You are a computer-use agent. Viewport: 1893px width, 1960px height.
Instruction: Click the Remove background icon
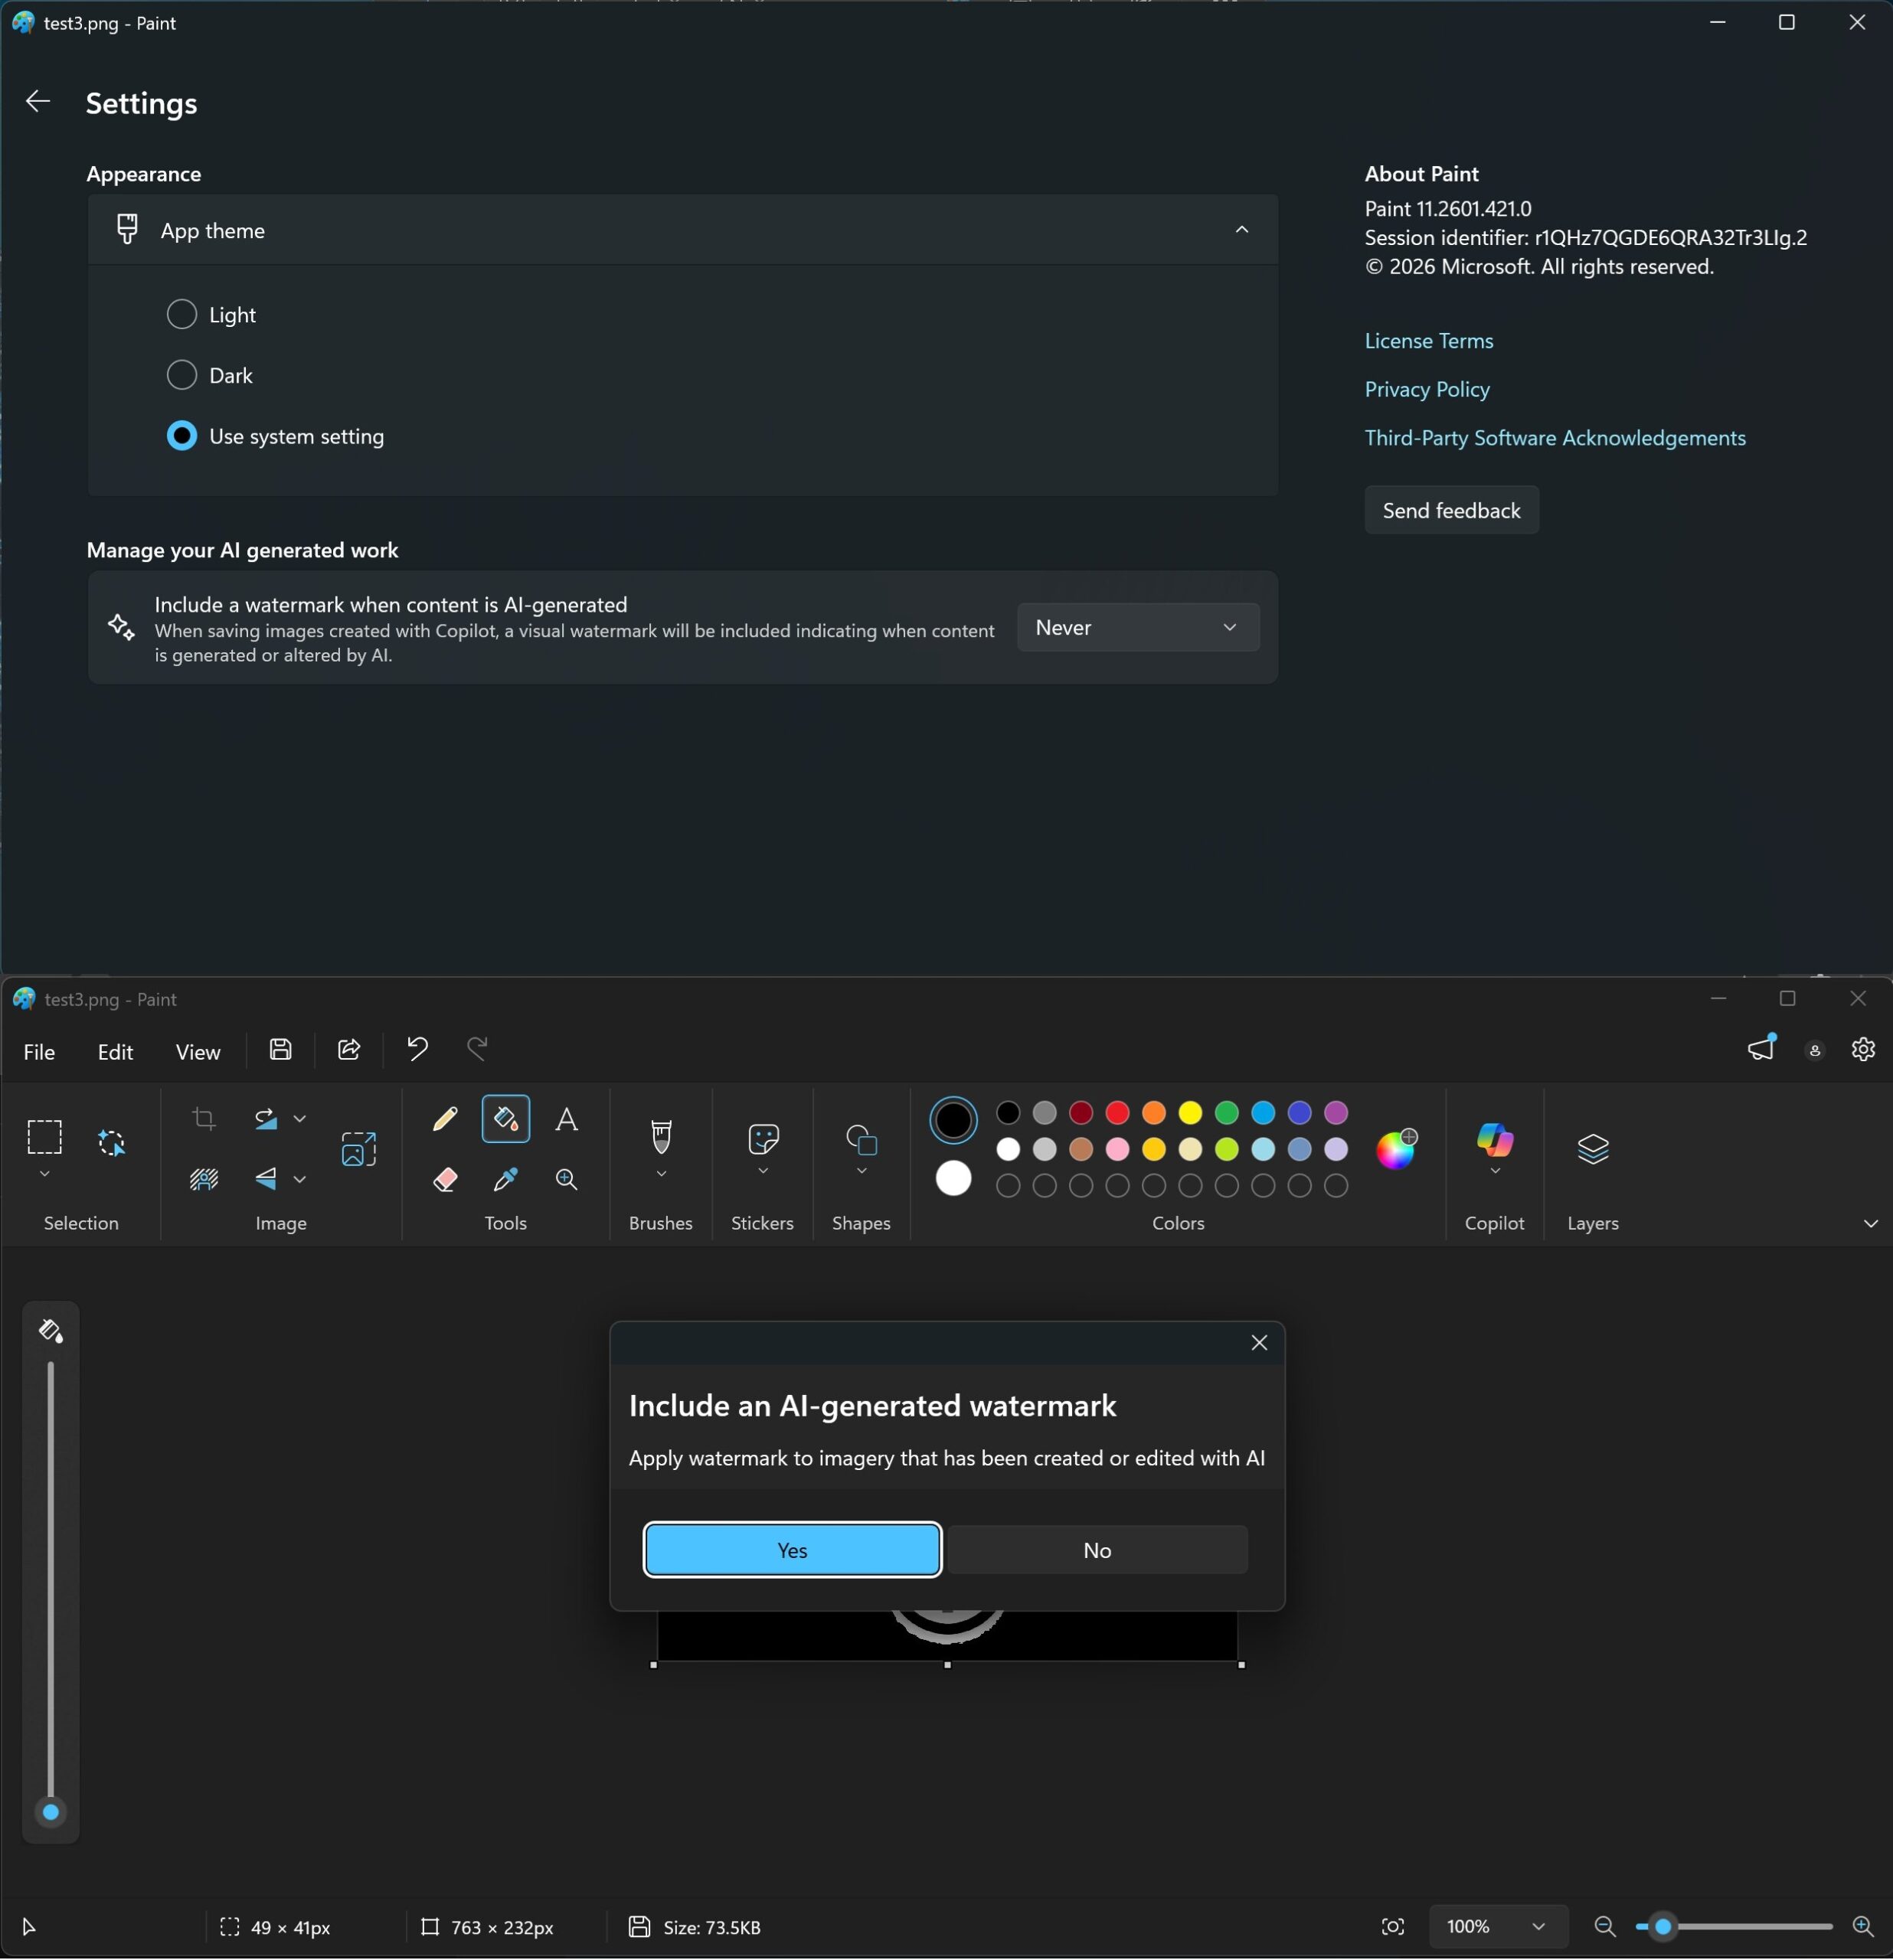[204, 1180]
